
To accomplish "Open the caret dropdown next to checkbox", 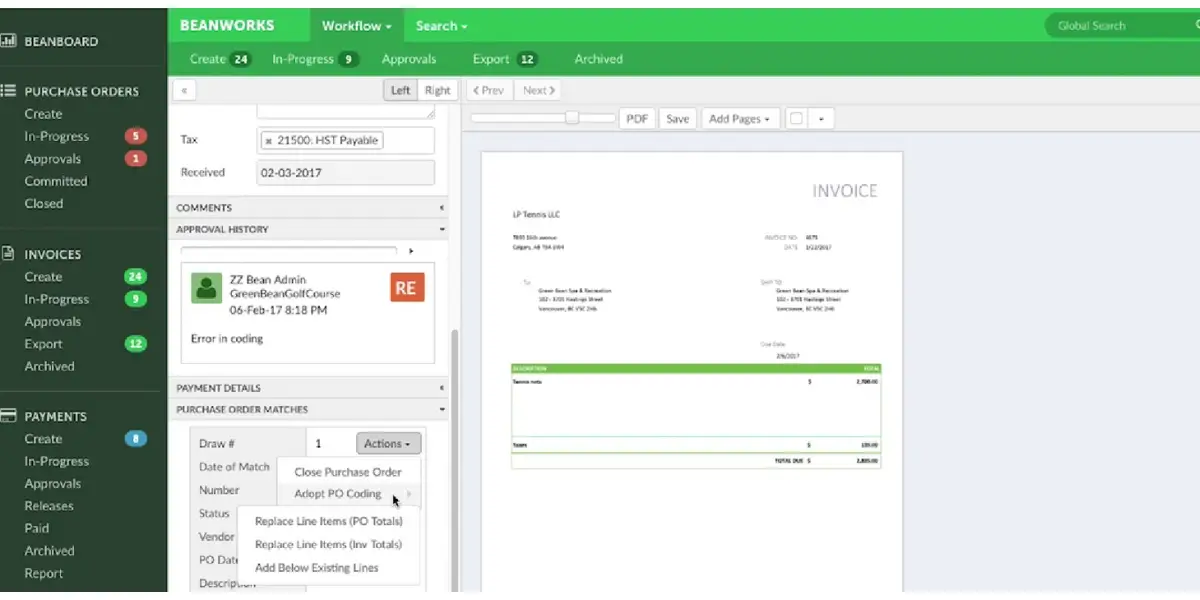I will tap(821, 118).
